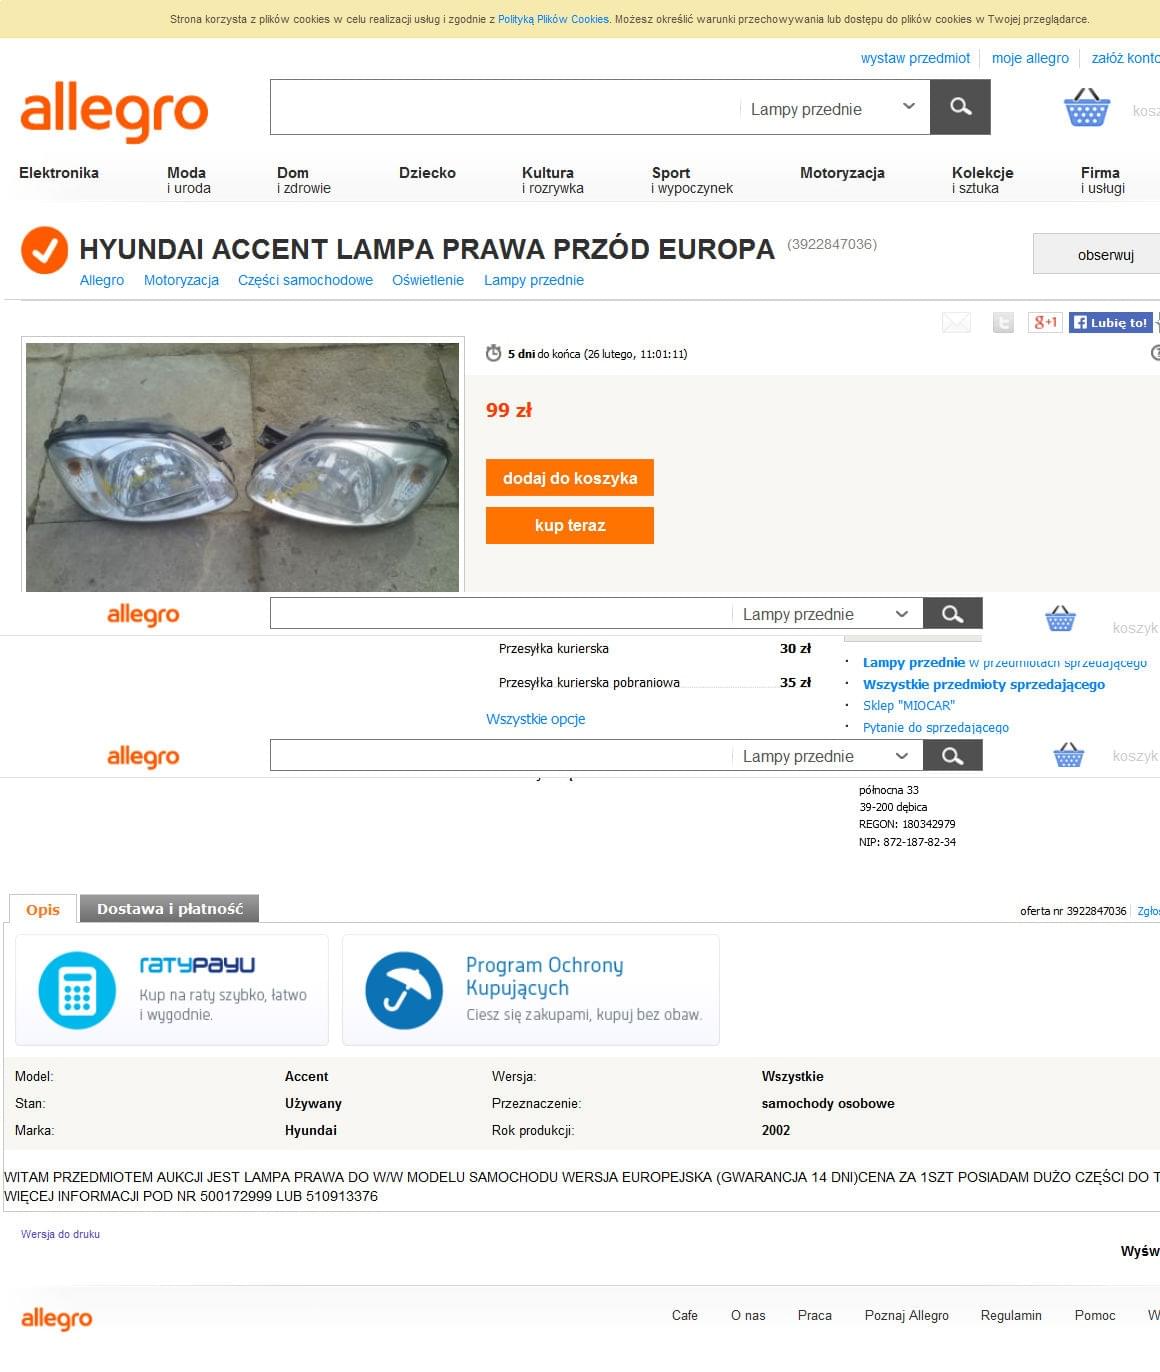Click the kup teraz button
The width and height of the screenshot is (1160, 1372).
[570, 526]
